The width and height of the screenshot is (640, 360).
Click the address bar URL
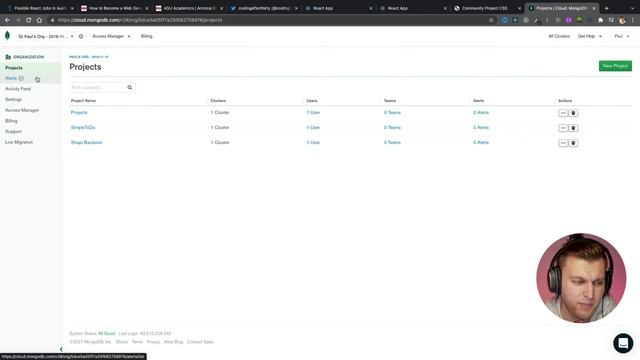[140, 20]
